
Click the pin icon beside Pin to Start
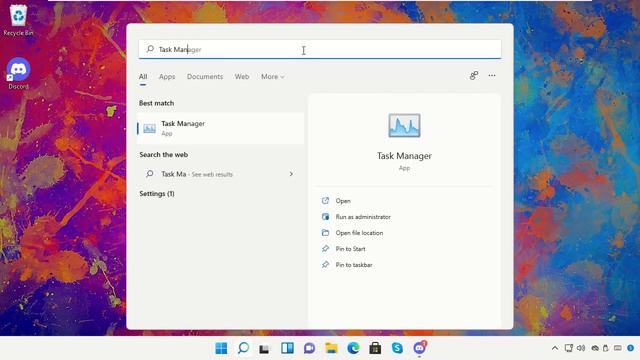pyautogui.click(x=325, y=248)
